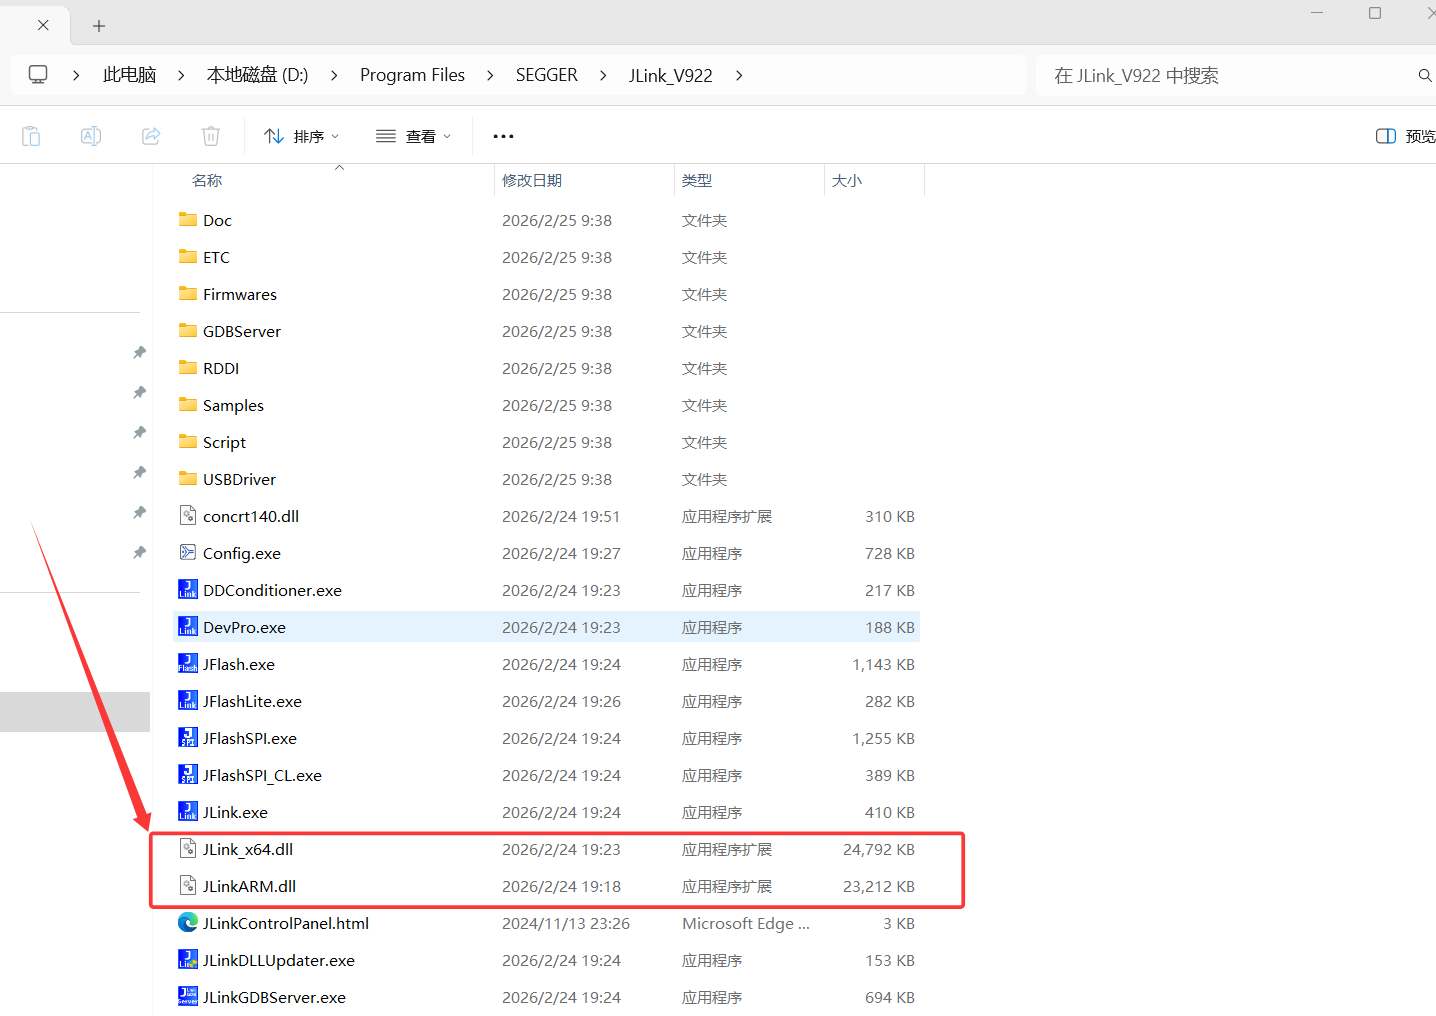Select the USBDriver folder icon
Screen dimensions: 1436x1016
click(188, 479)
